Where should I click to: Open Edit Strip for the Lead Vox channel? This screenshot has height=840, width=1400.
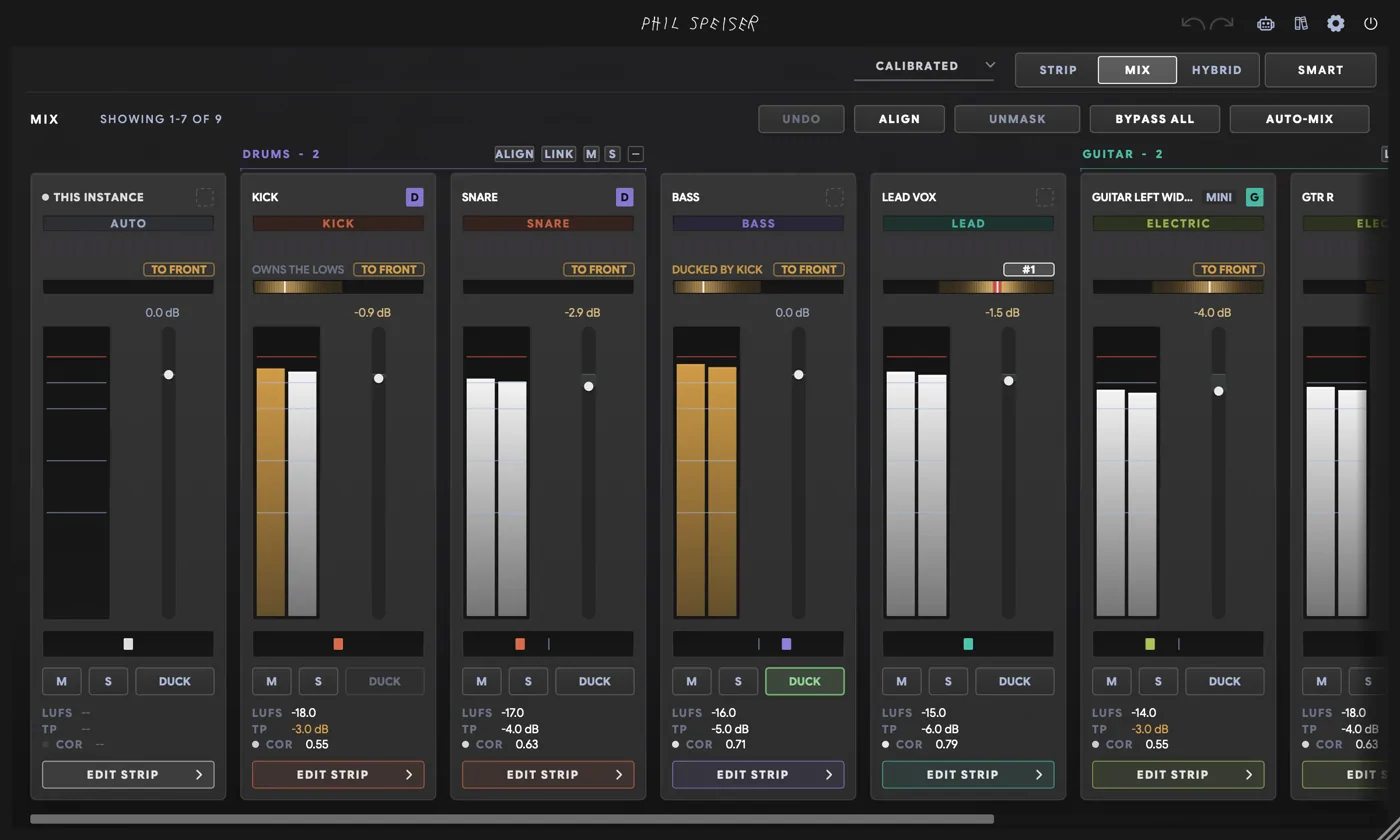968,775
